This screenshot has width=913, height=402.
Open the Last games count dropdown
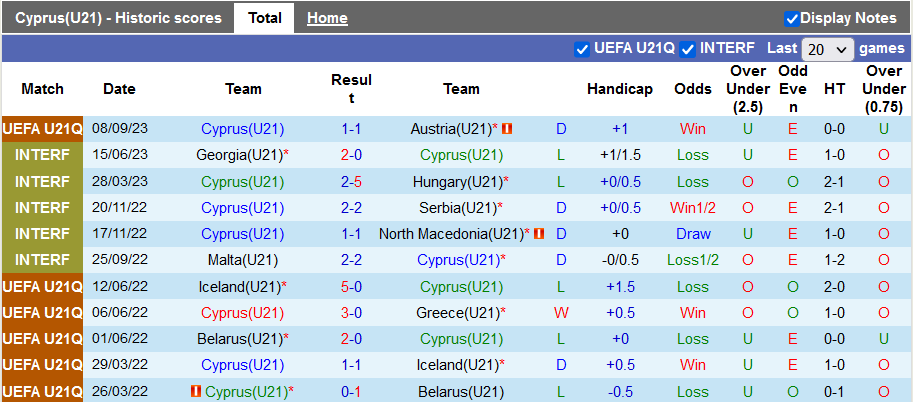[x=827, y=50]
